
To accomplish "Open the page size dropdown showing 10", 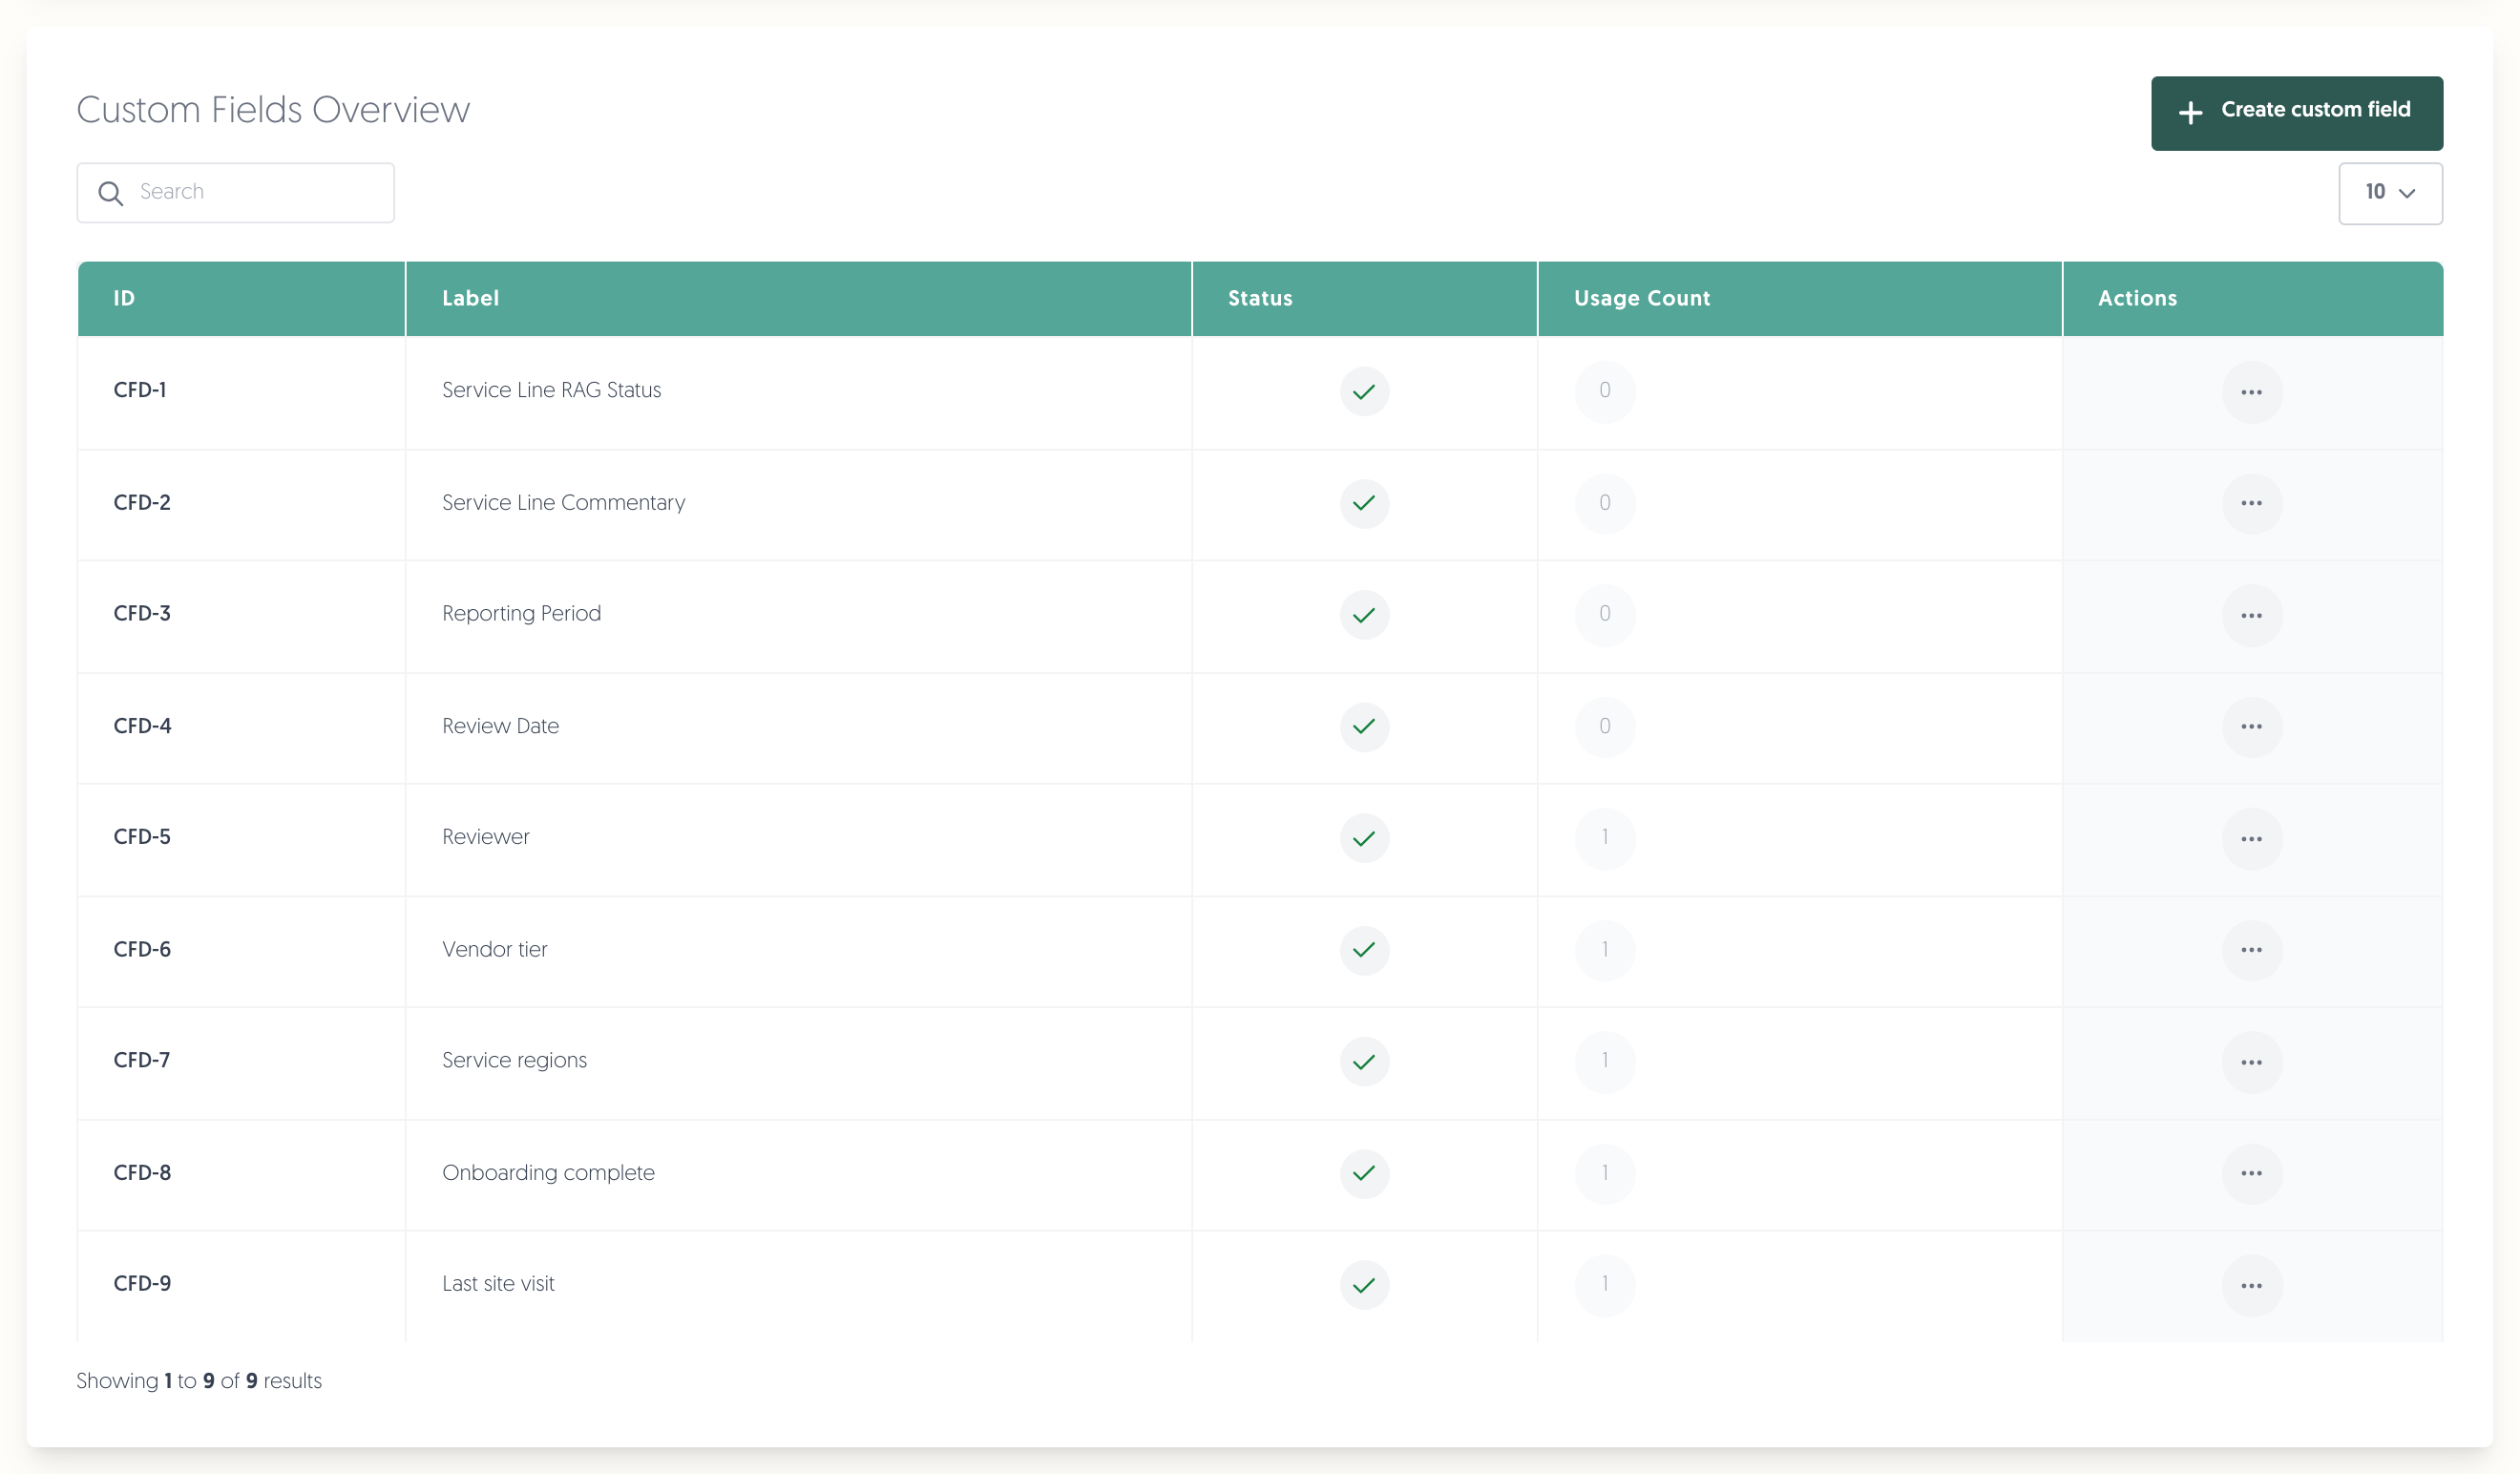I will pos(2390,193).
